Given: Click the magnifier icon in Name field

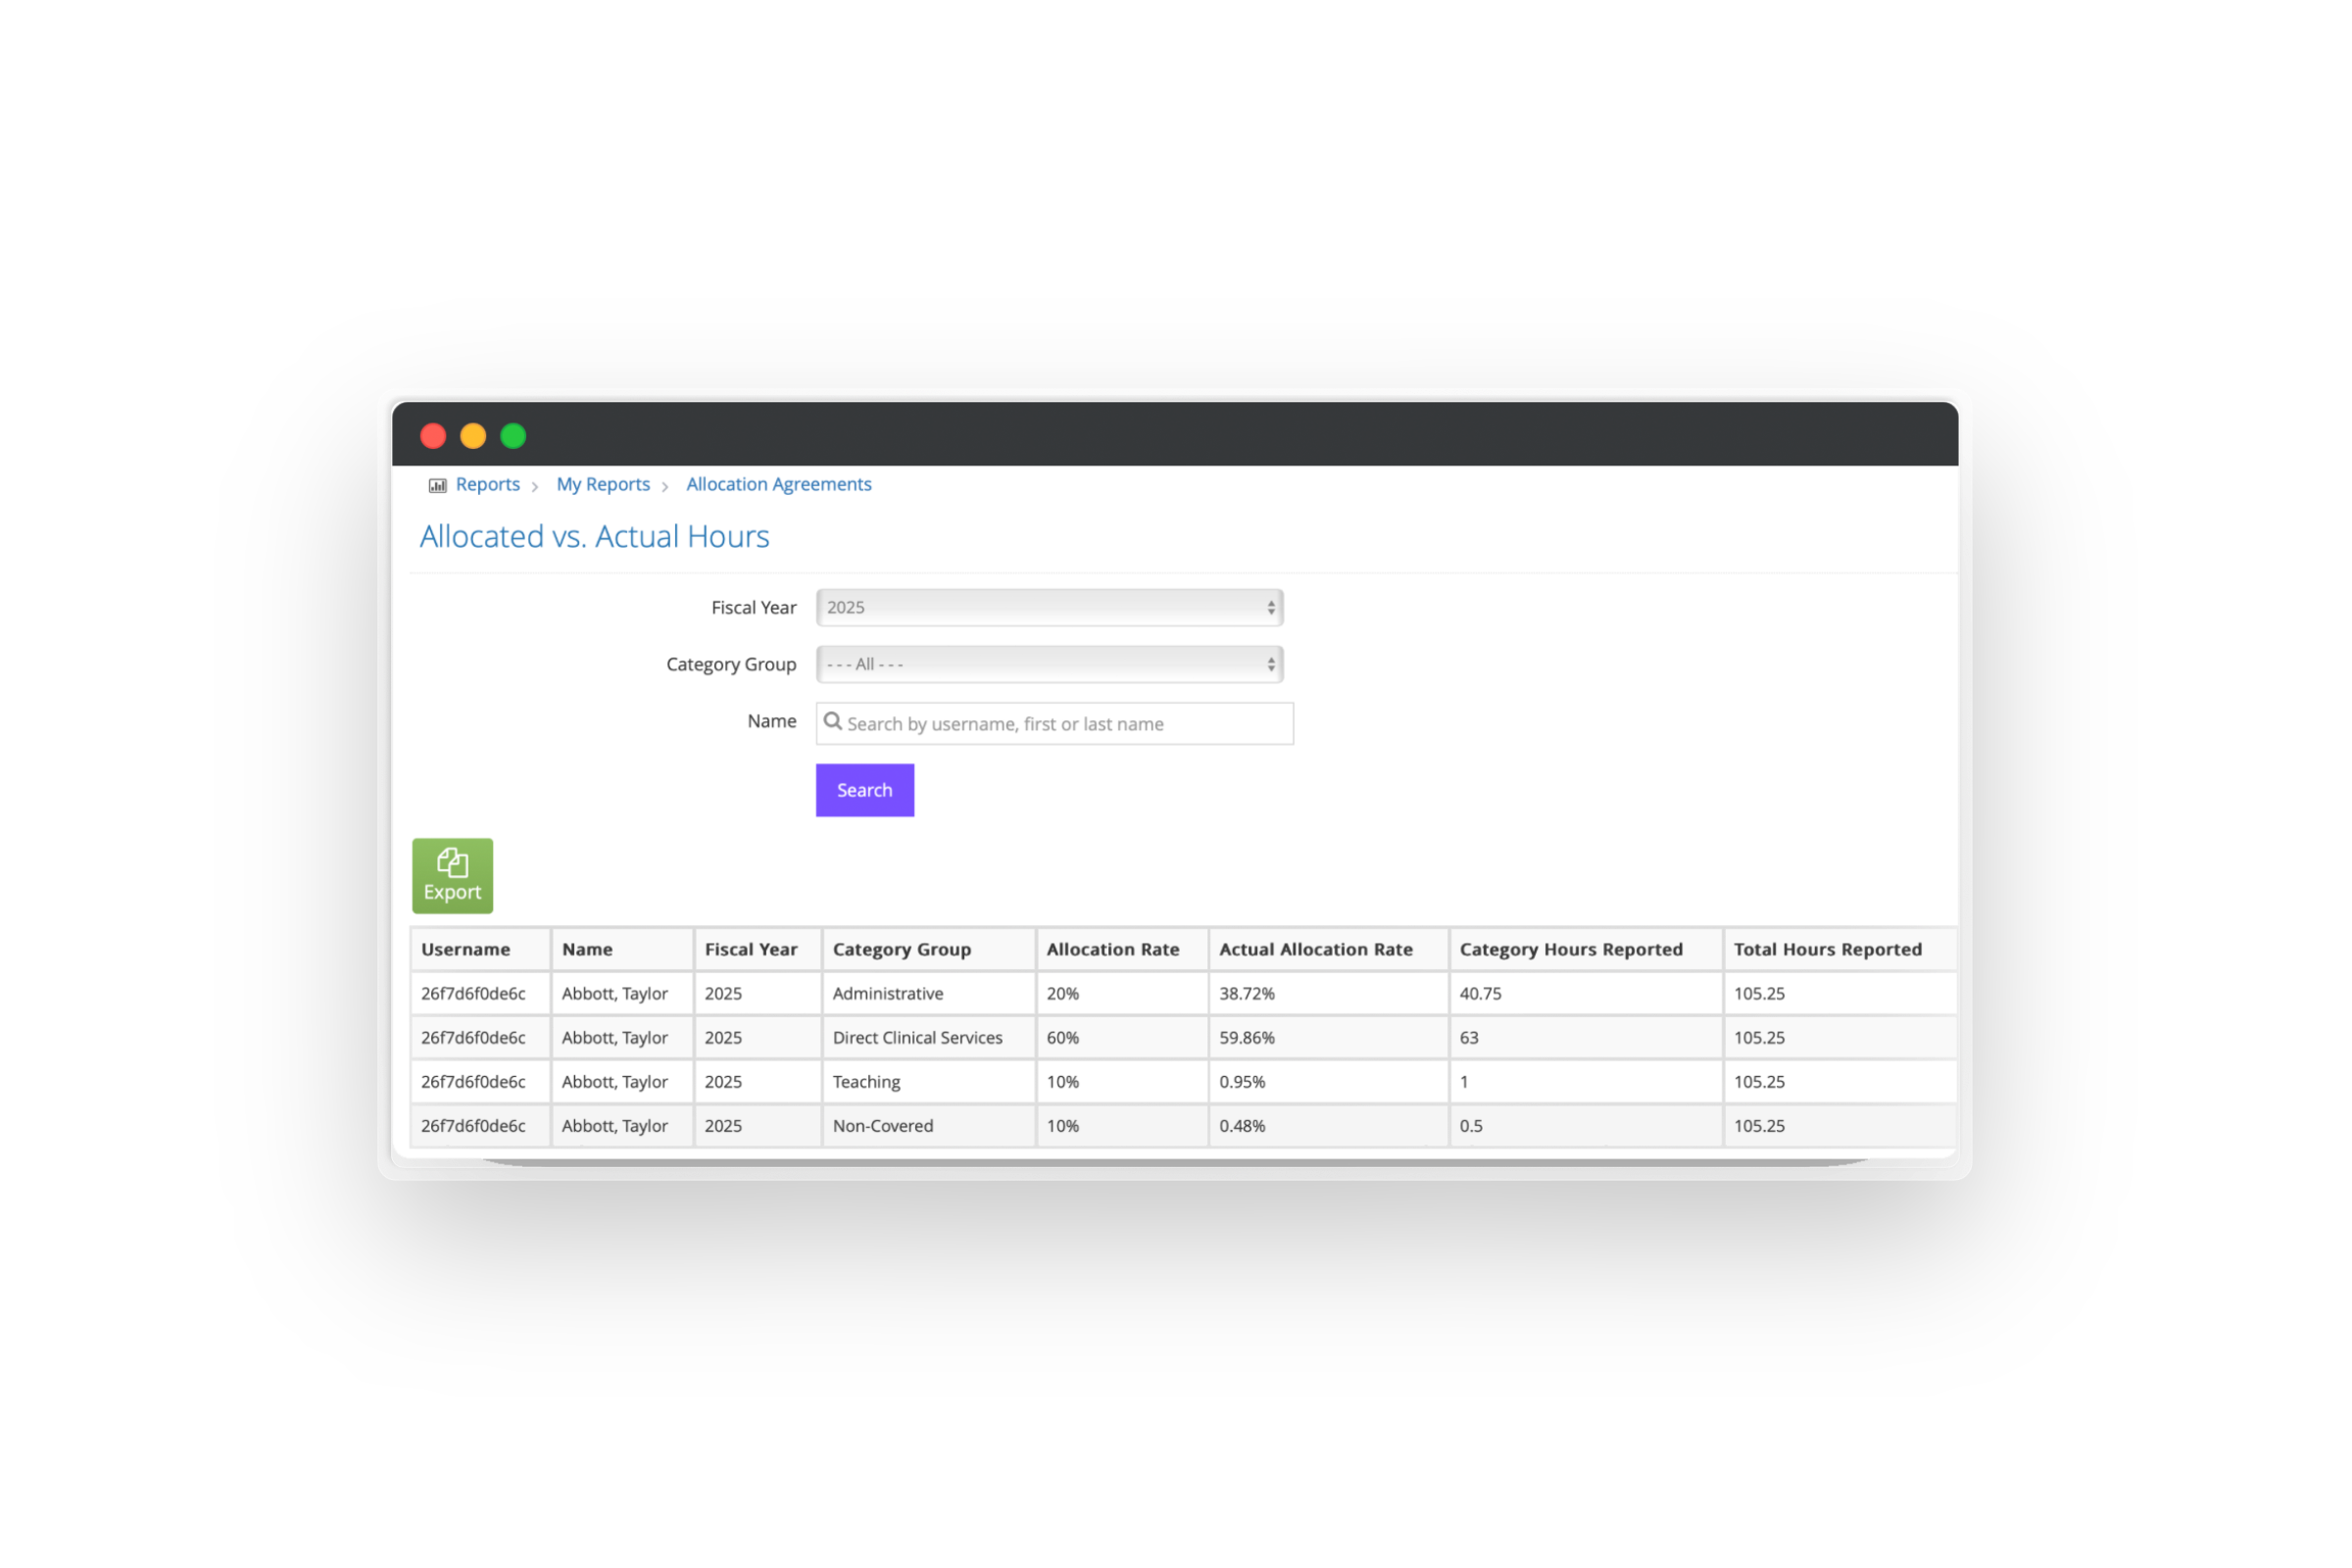Looking at the screenshot, I should click(x=832, y=722).
